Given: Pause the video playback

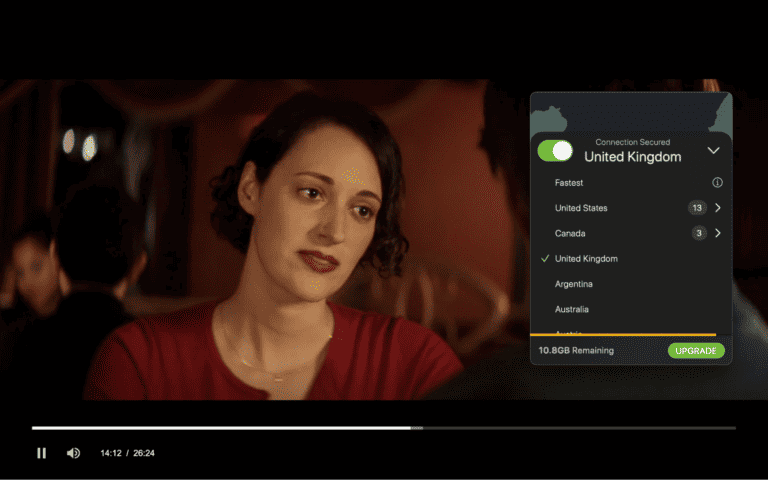Looking at the screenshot, I should [x=42, y=453].
